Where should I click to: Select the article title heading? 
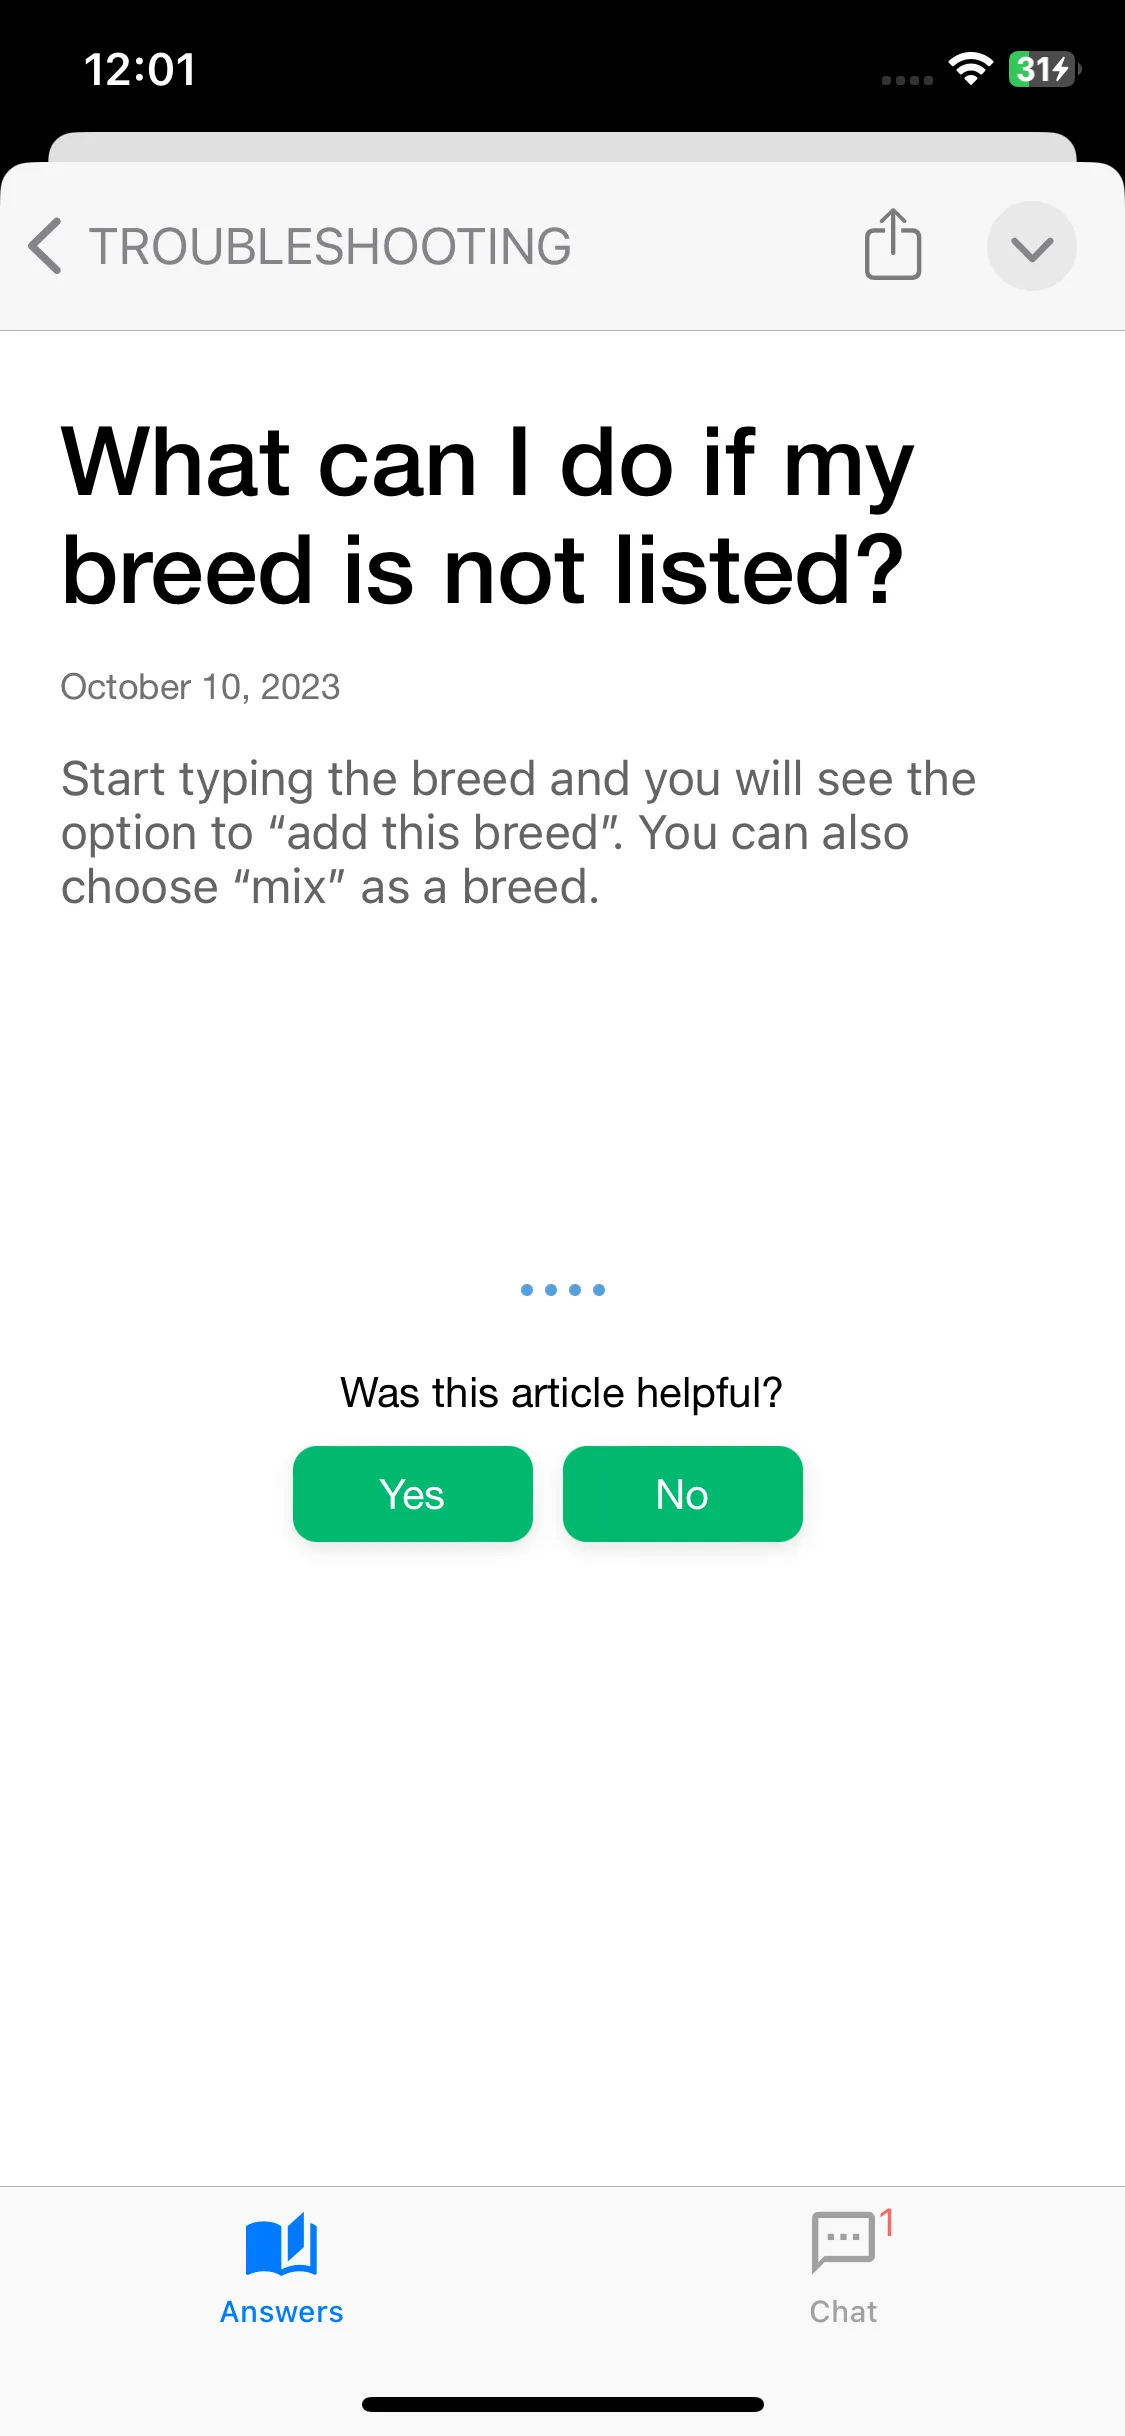(487, 515)
